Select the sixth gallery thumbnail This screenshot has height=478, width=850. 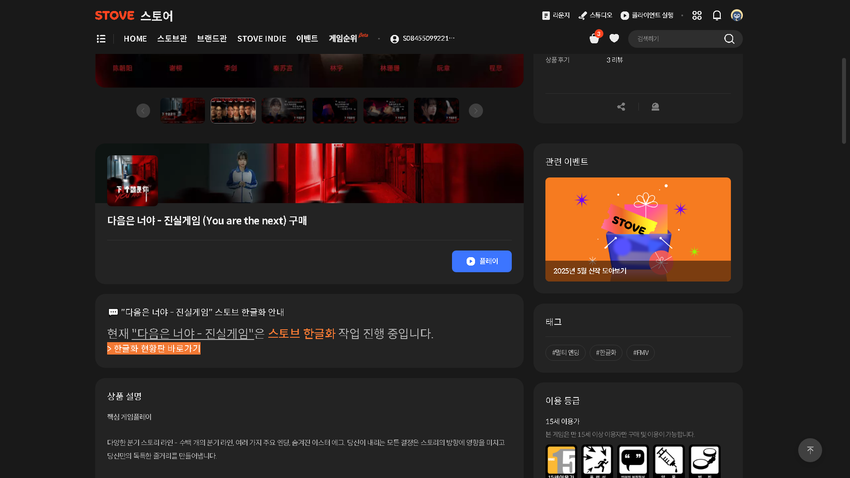coord(436,111)
